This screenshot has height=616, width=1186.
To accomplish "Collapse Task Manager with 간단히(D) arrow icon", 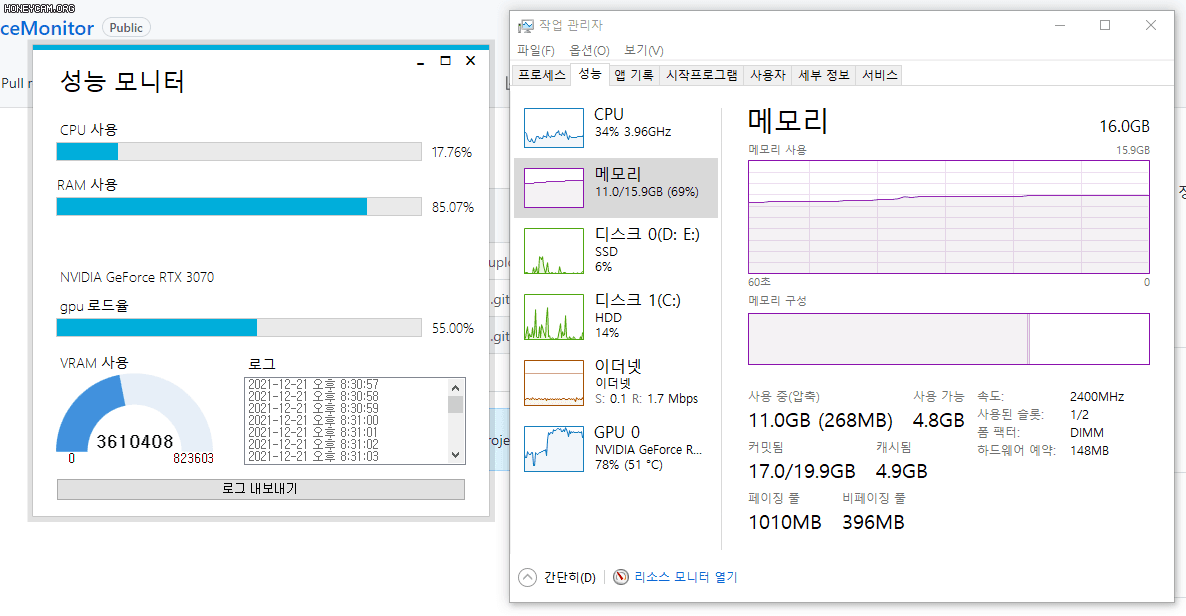I will coord(527,577).
